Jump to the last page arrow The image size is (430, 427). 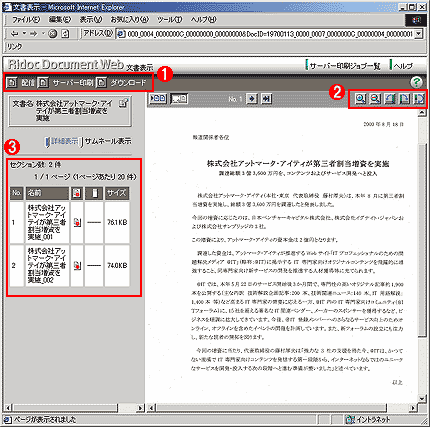pyautogui.click(x=266, y=99)
